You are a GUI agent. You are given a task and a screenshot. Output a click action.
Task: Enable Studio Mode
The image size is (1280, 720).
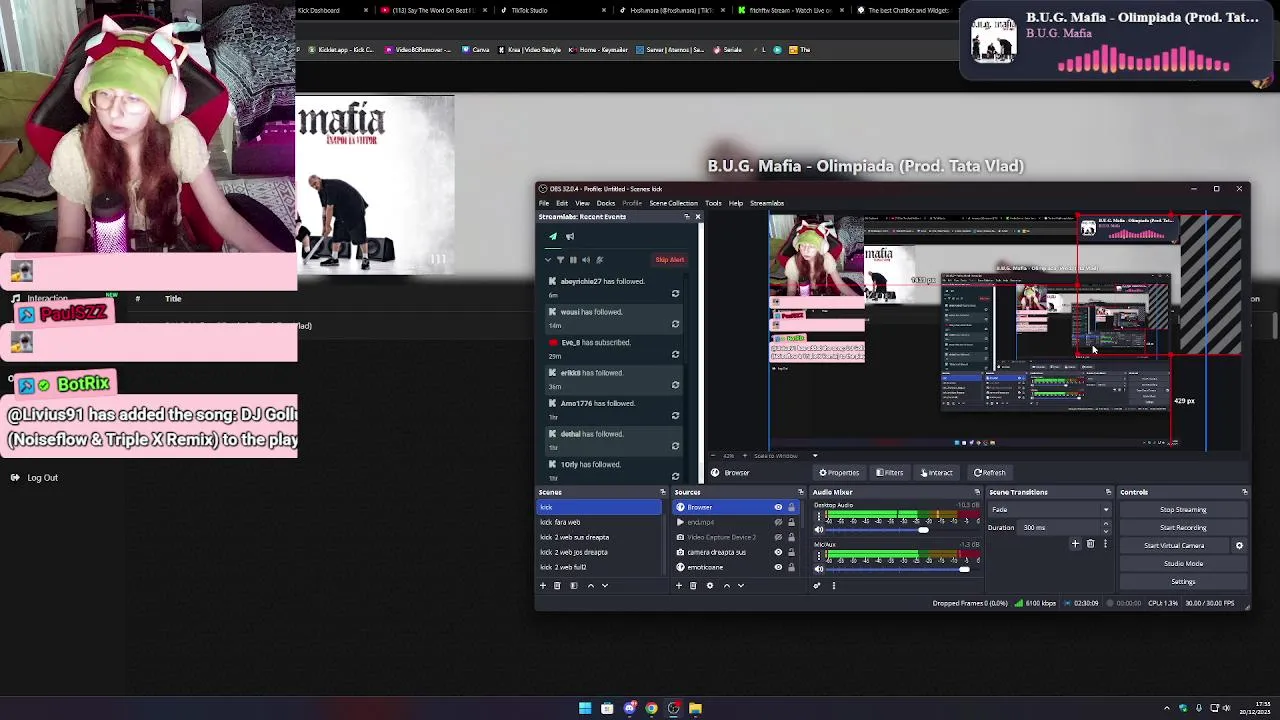tap(1183, 564)
